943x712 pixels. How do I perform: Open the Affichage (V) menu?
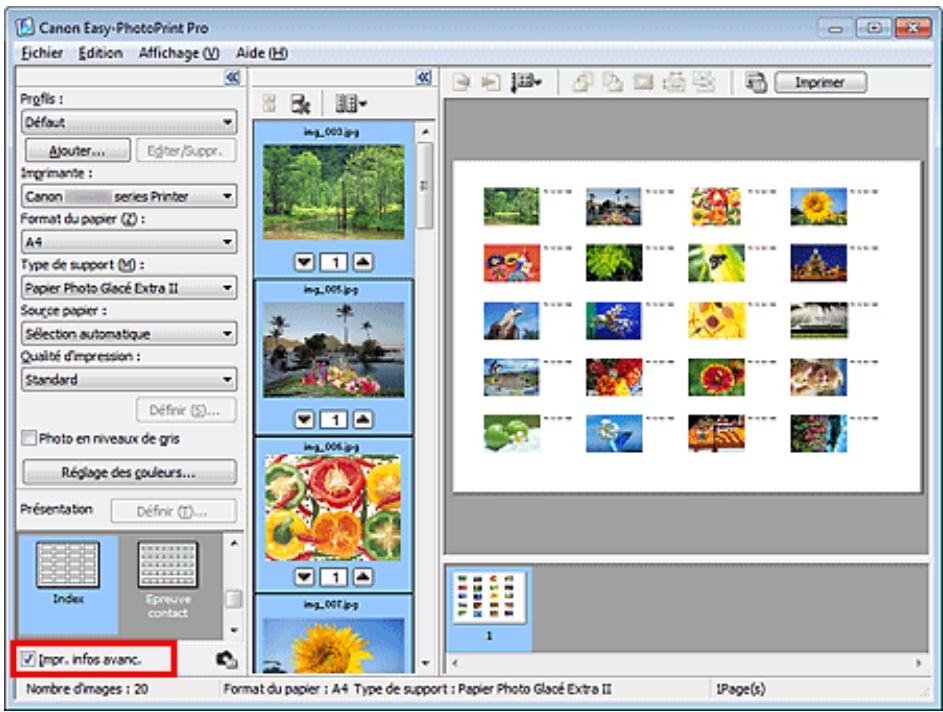coord(179,53)
